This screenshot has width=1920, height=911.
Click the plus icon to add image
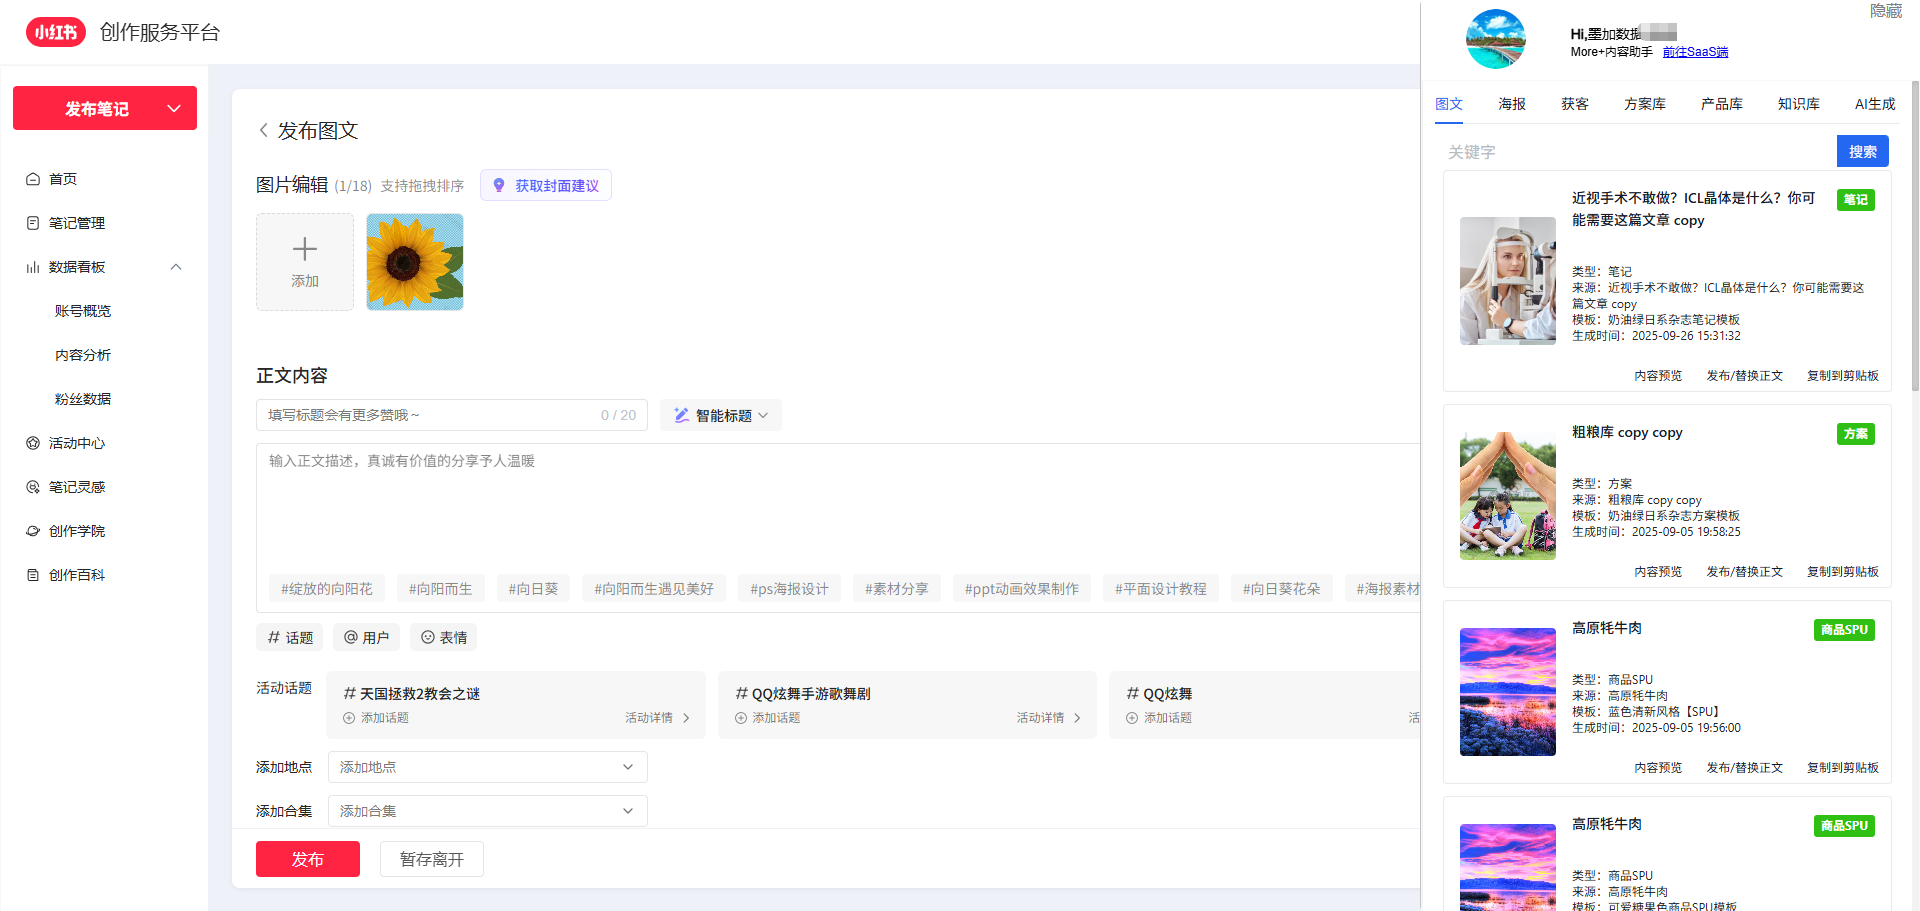pos(305,249)
